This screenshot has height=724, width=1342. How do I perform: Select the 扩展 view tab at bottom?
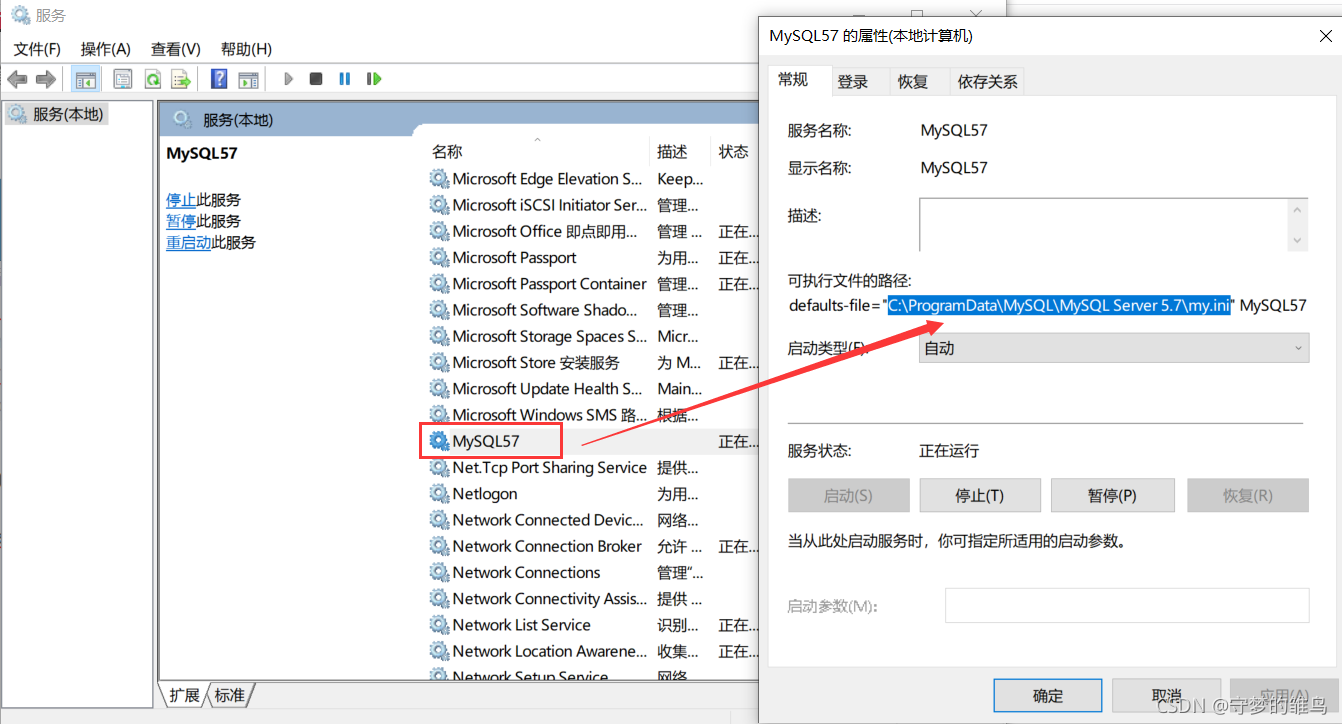tap(184, 695)
